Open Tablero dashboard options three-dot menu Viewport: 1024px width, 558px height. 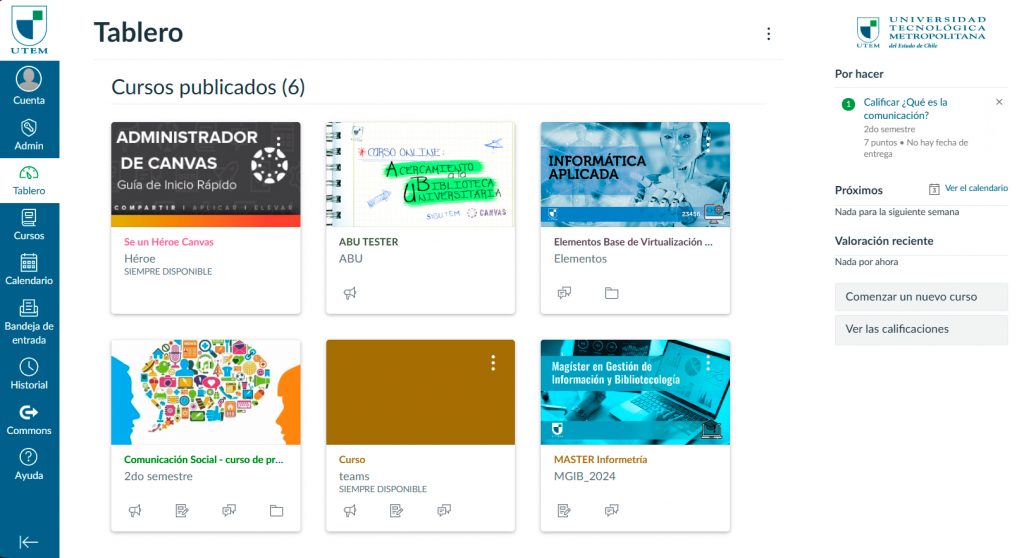[769, 34]
